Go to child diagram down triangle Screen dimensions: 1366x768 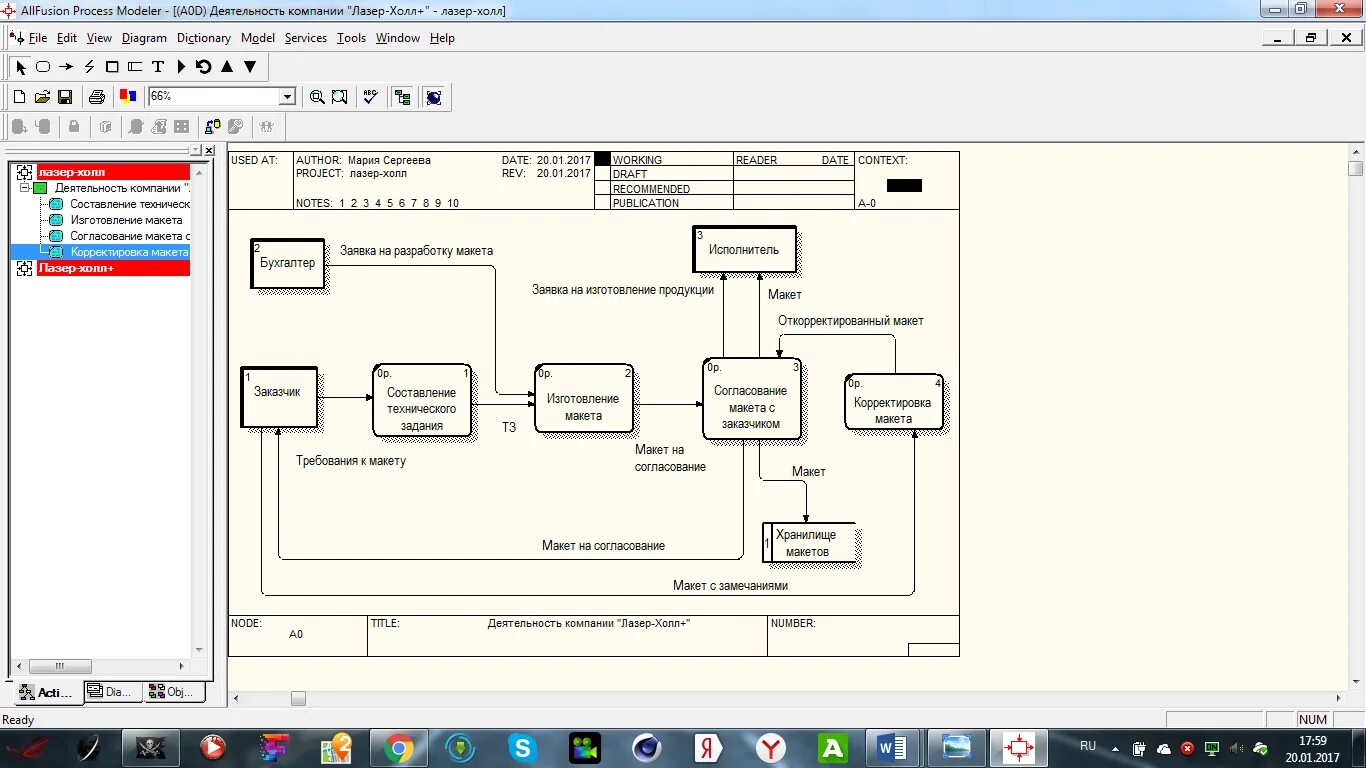(250, 67)
